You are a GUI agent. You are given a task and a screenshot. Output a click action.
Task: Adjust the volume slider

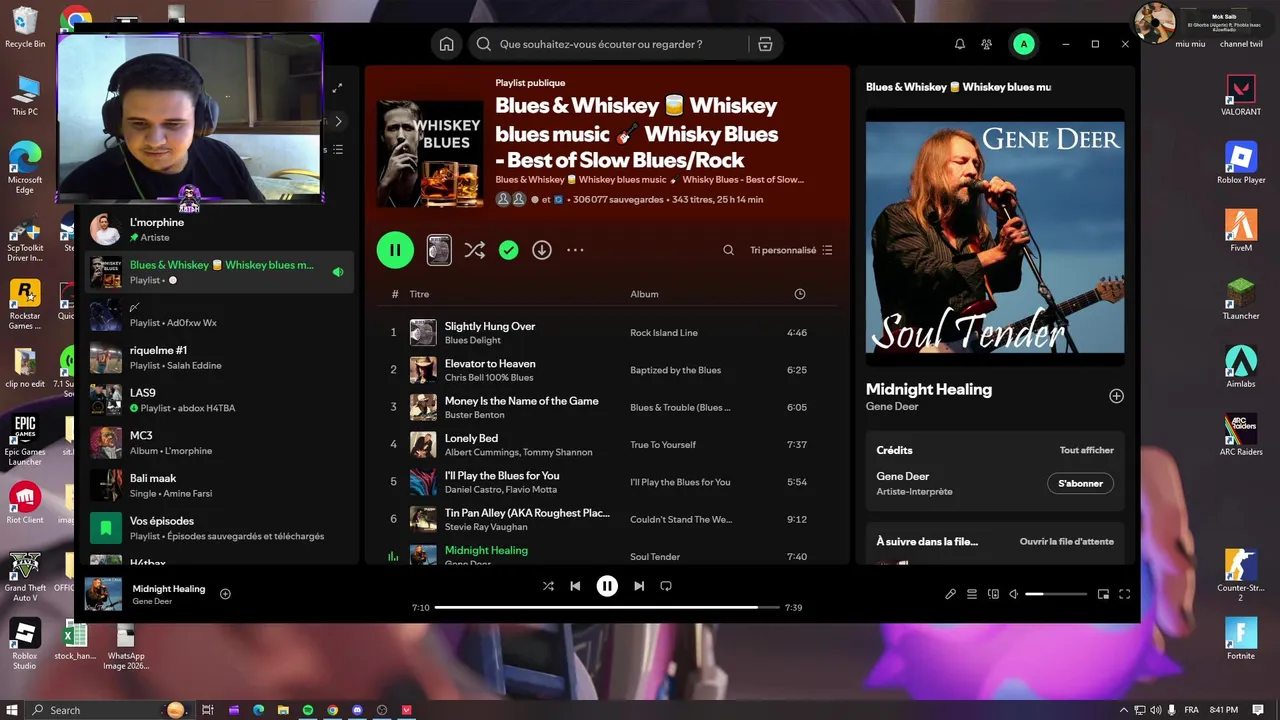point(1056,594)
